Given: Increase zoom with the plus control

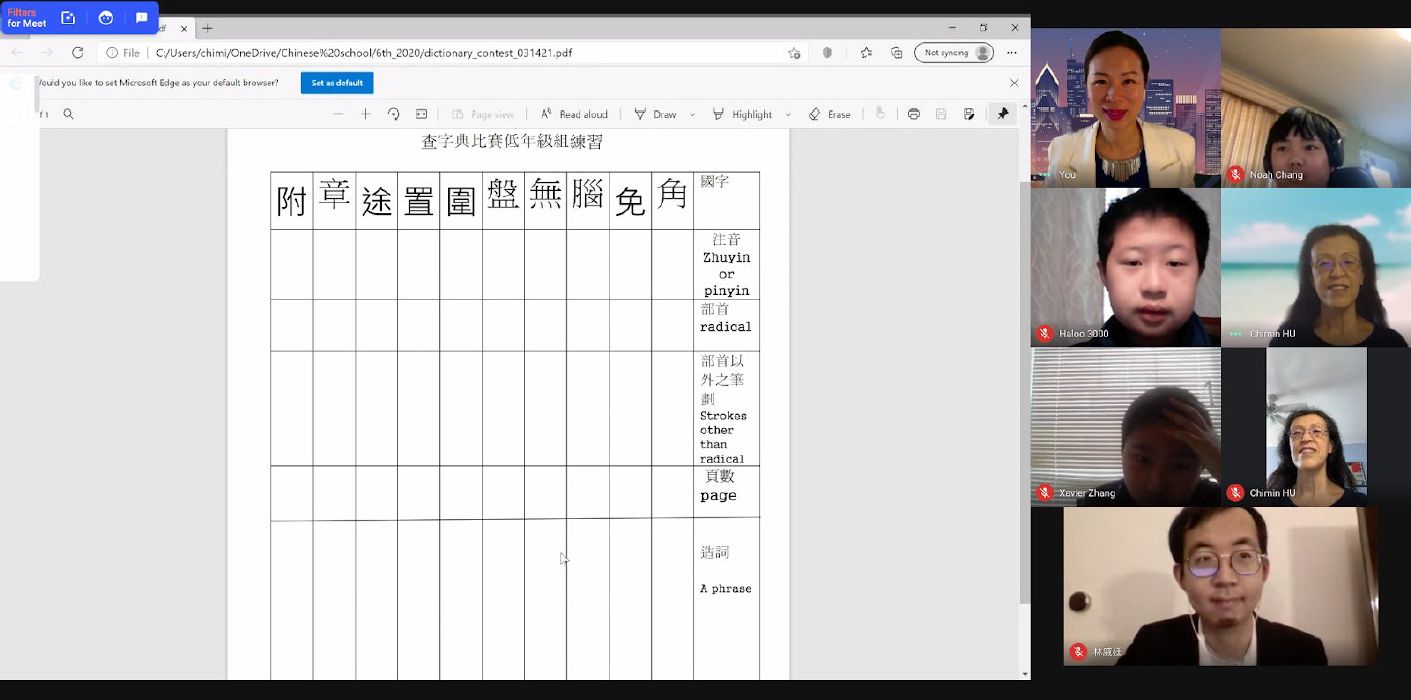Looking at the screenshot, I should tap(365, 113).
